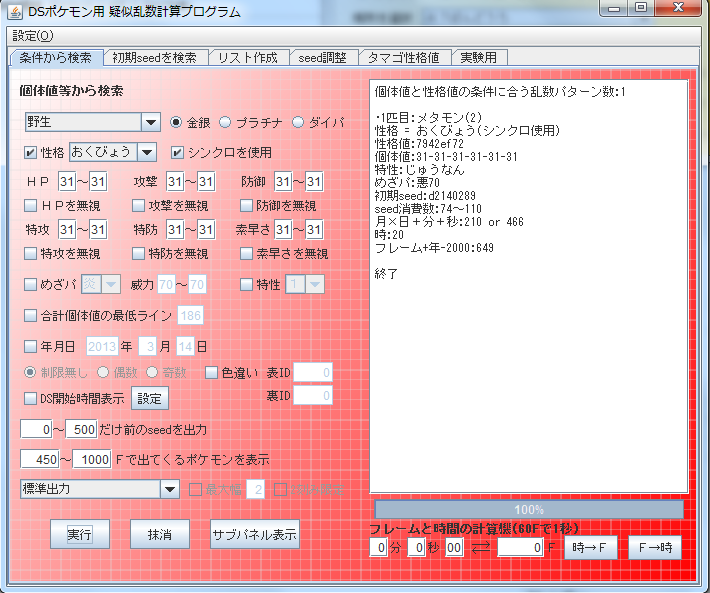Click the 2013 year field
The width and height of the screenshot is (710, 593).
point(102,346)
